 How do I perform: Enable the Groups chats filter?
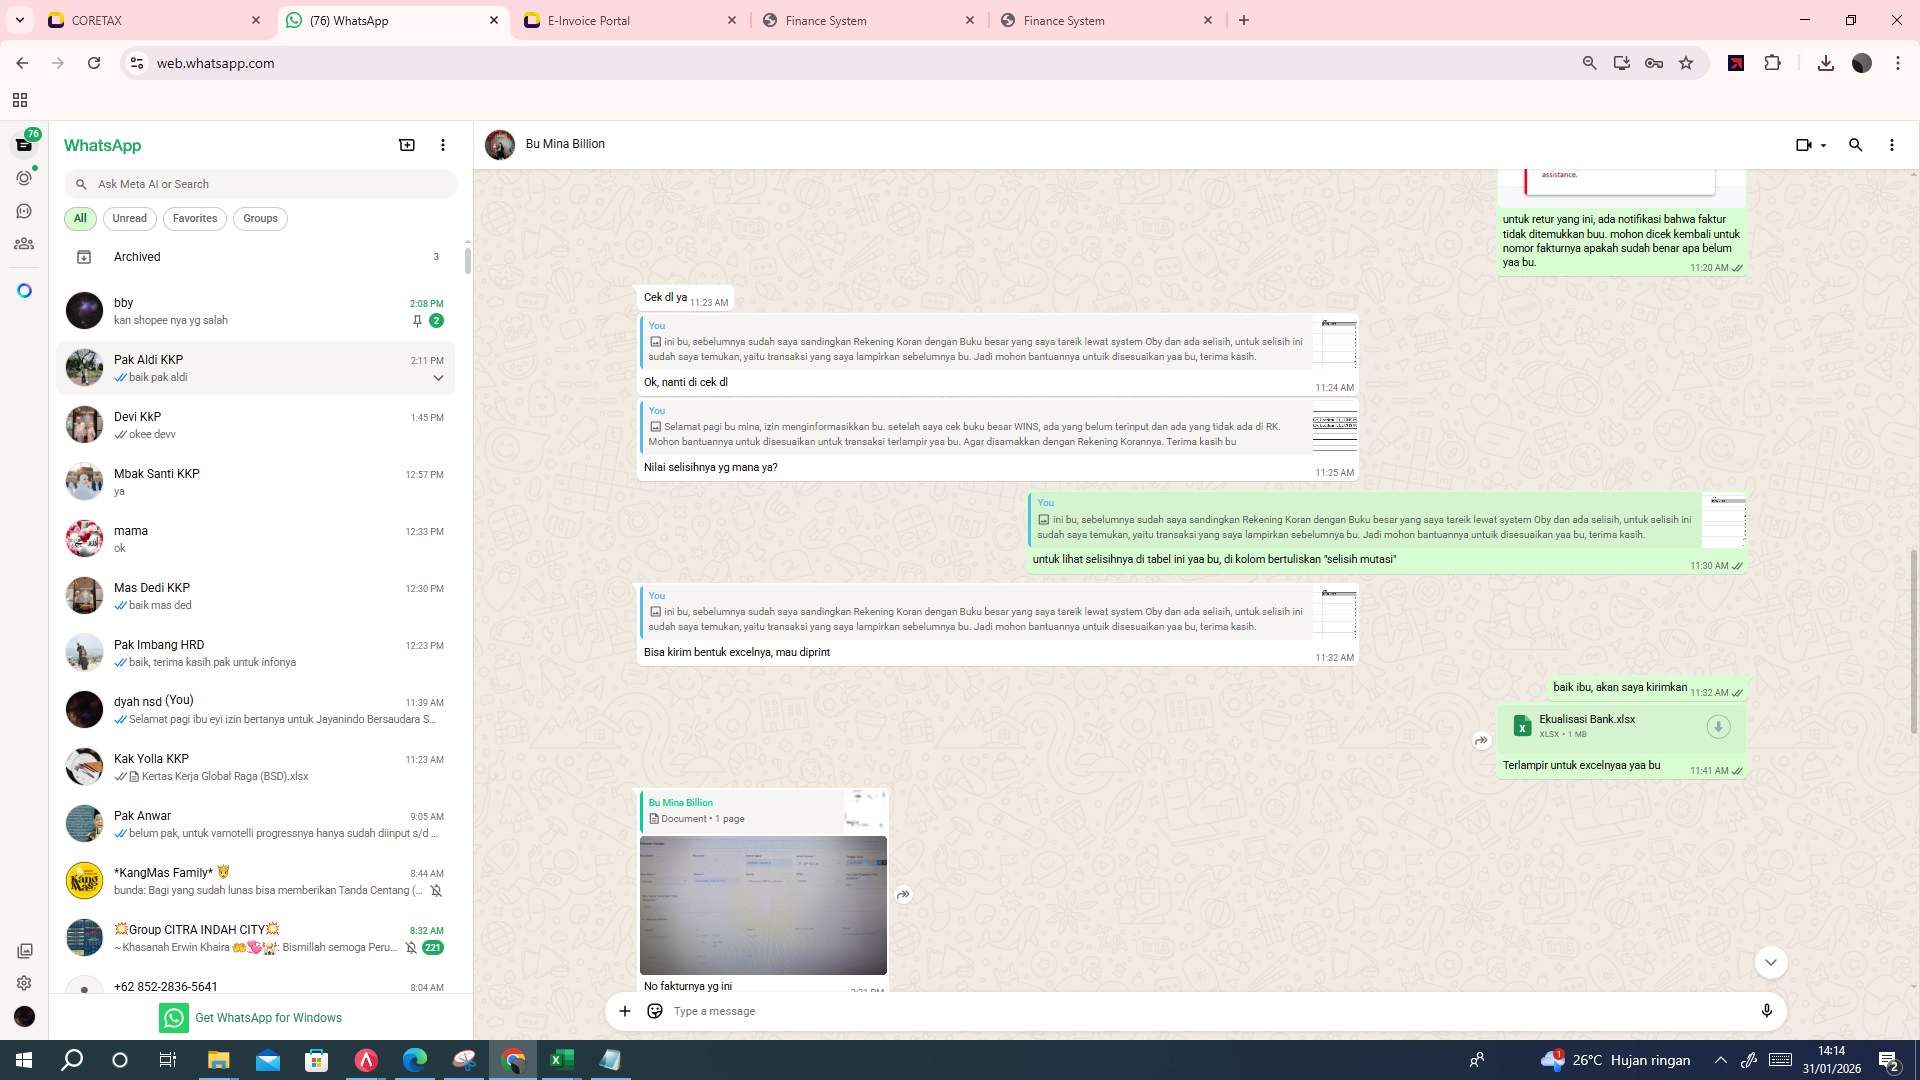point(260,218)
